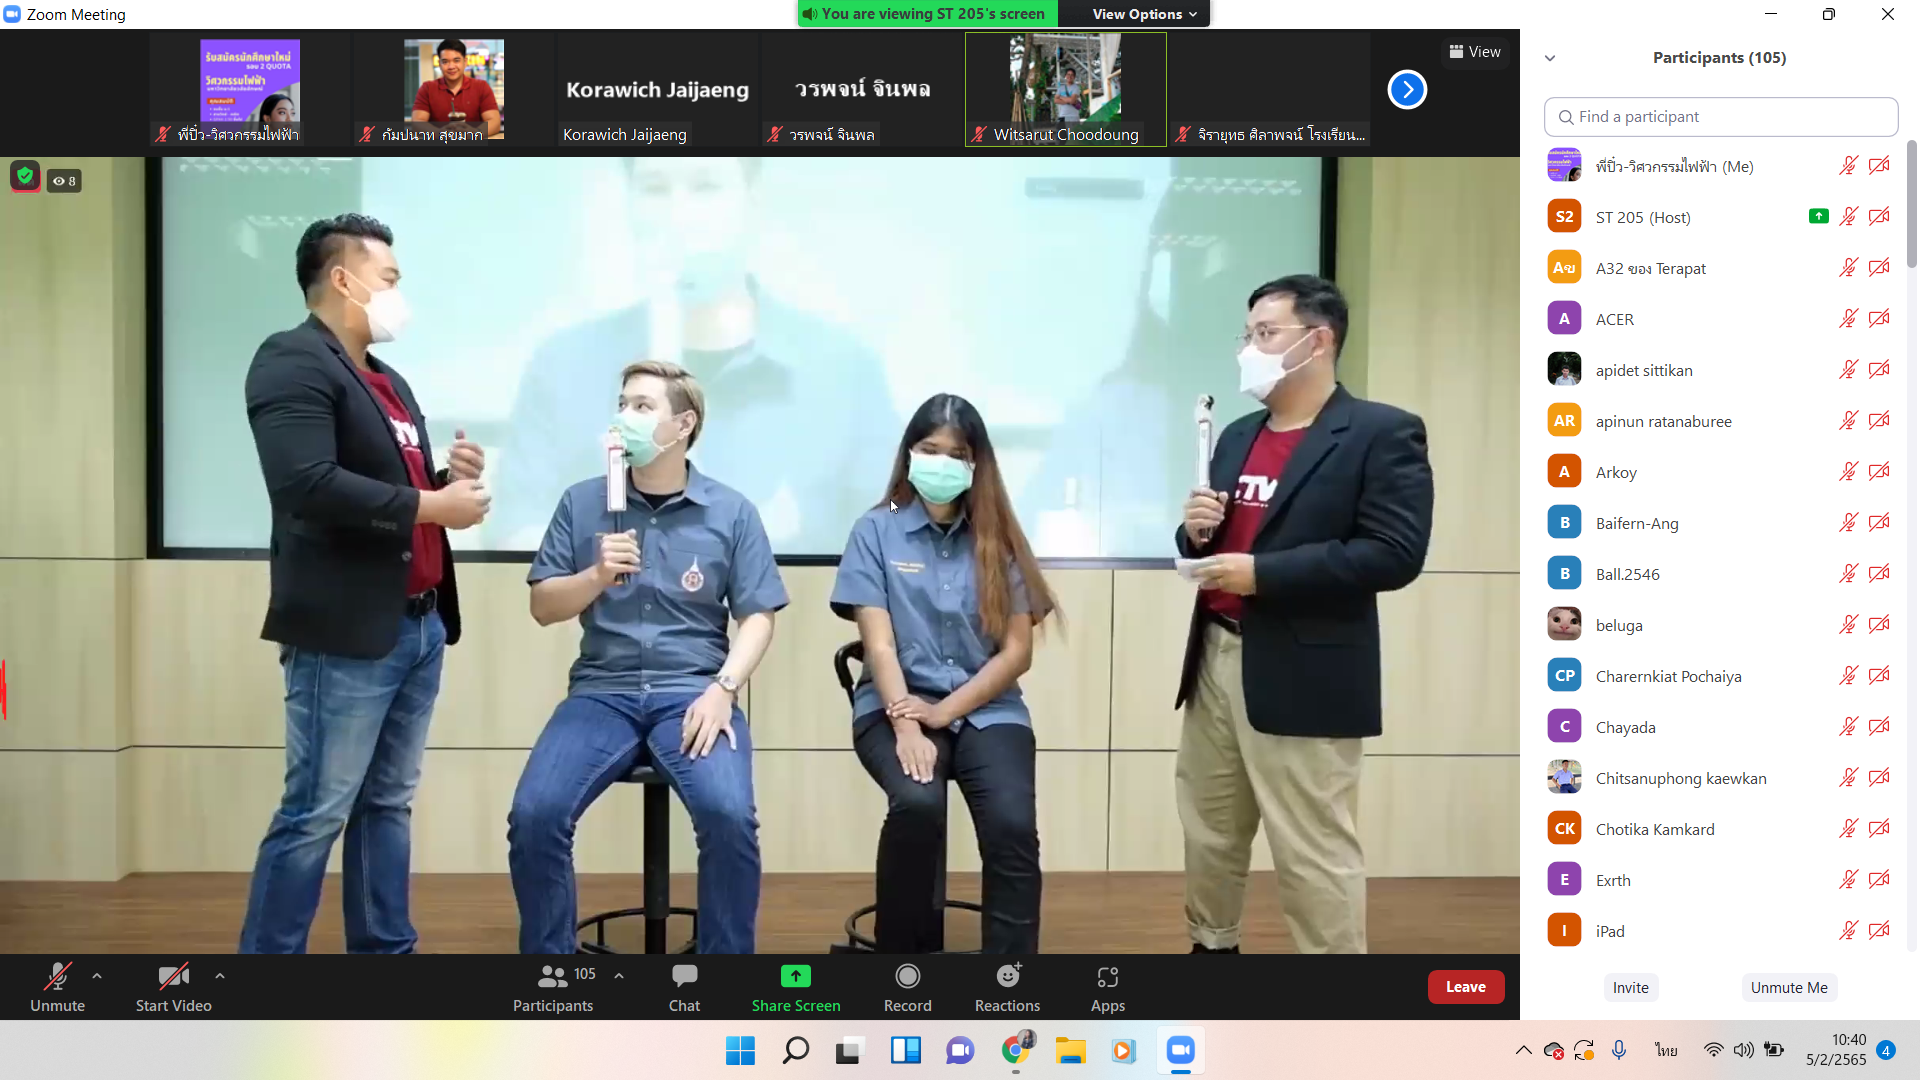Click the red Leave button
The image size is (1920, 1080).
(1465, 987)
